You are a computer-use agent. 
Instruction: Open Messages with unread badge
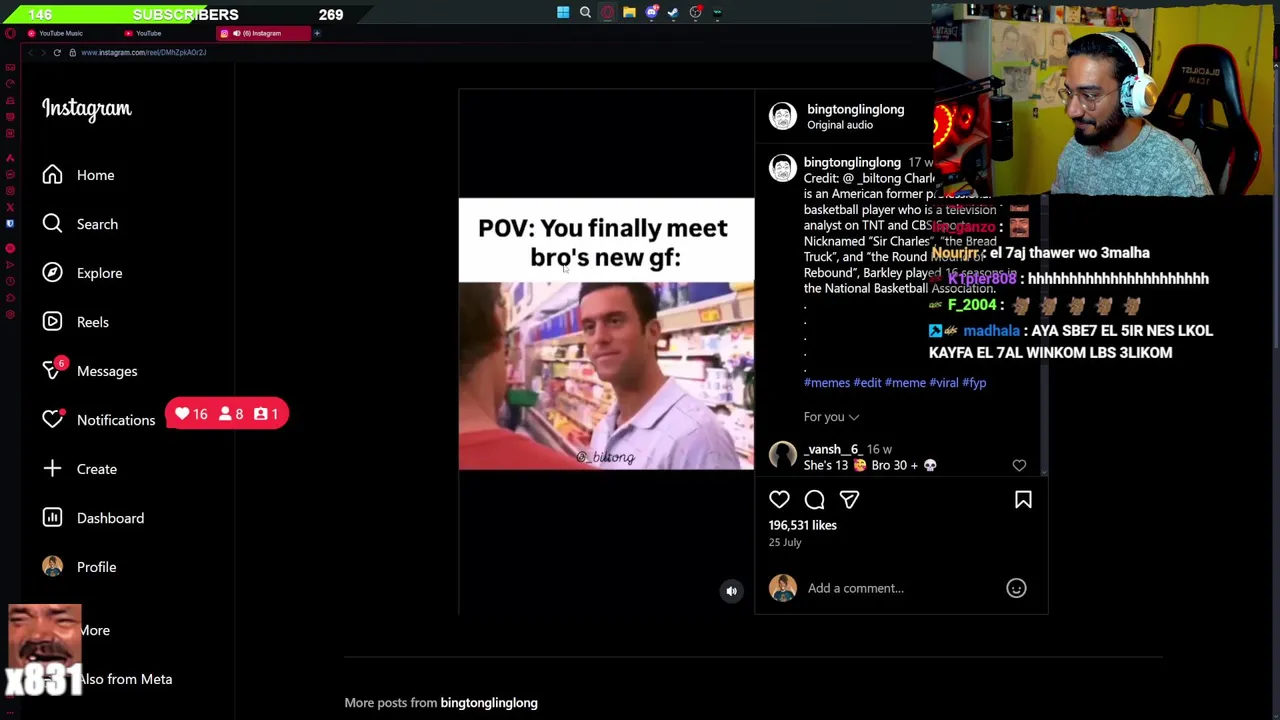[x=90, y=371]
